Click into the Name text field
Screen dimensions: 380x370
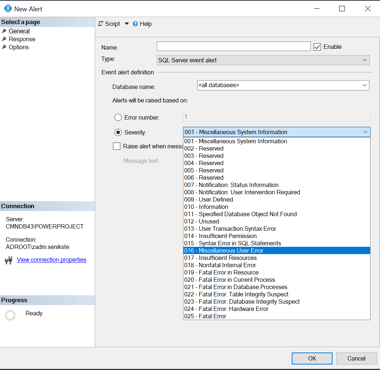coord(233,46)
